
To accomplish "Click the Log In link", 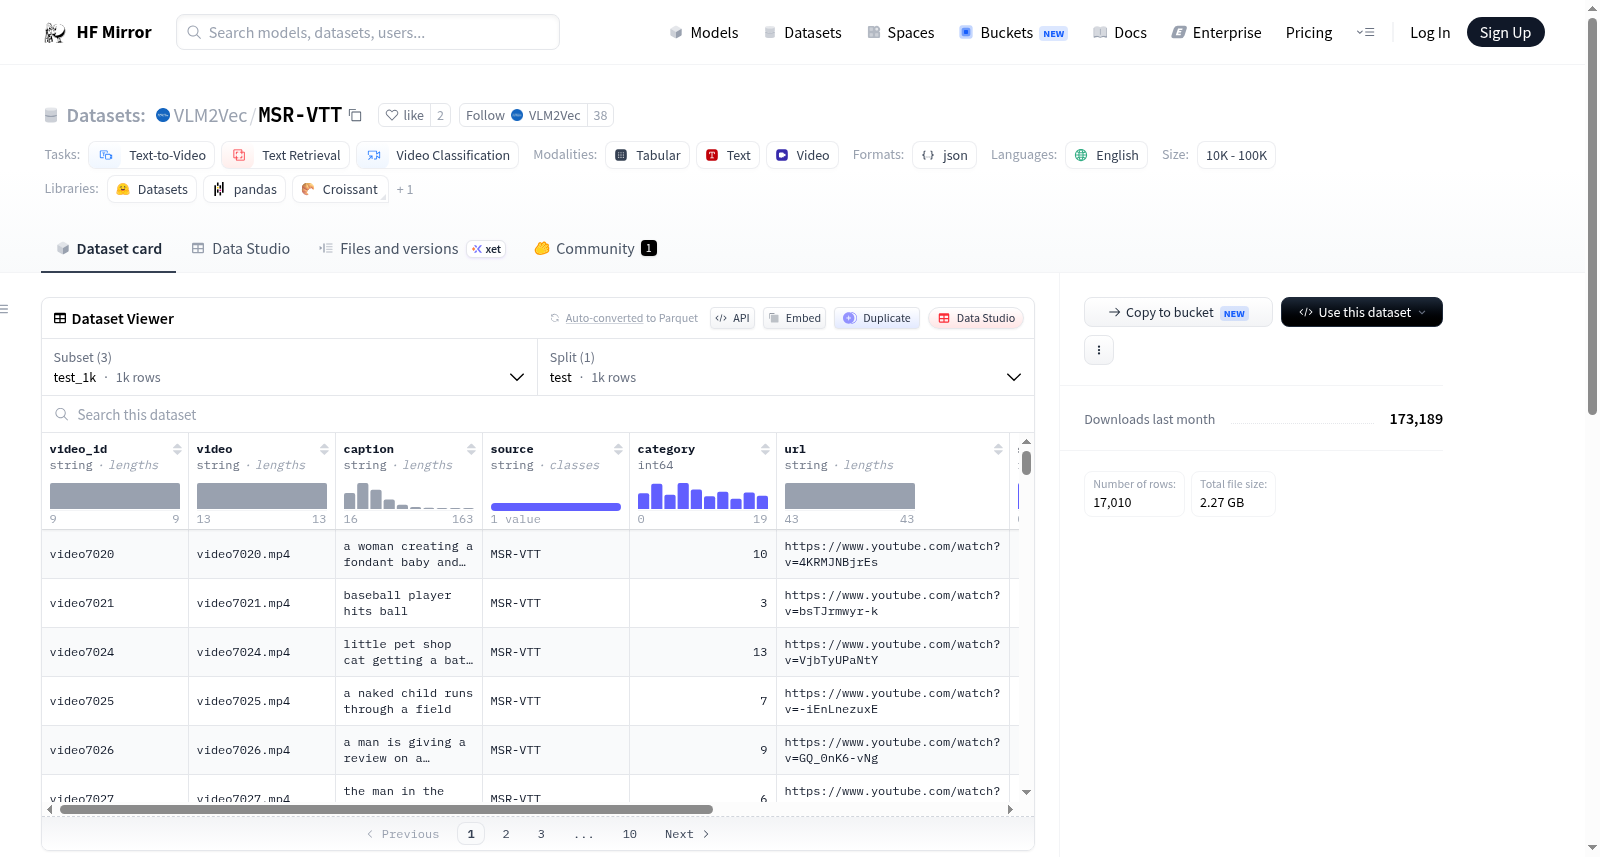I will [x=1430, y=33].
